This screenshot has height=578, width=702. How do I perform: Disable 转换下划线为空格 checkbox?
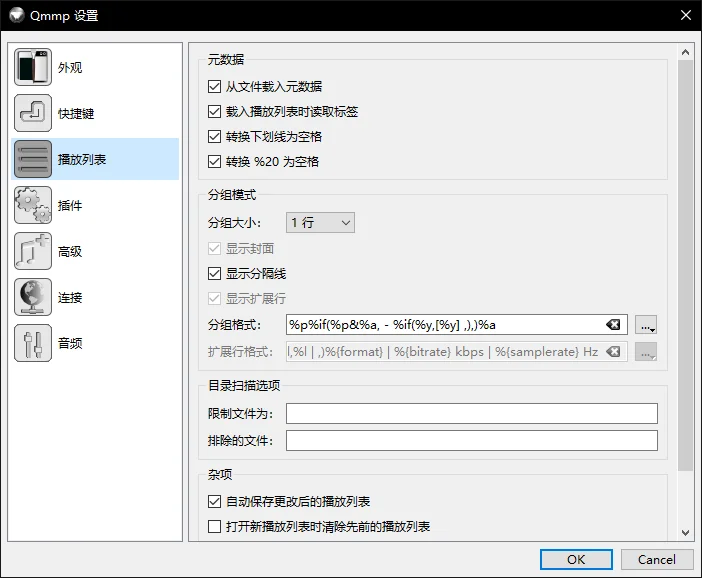pos(214,137)
